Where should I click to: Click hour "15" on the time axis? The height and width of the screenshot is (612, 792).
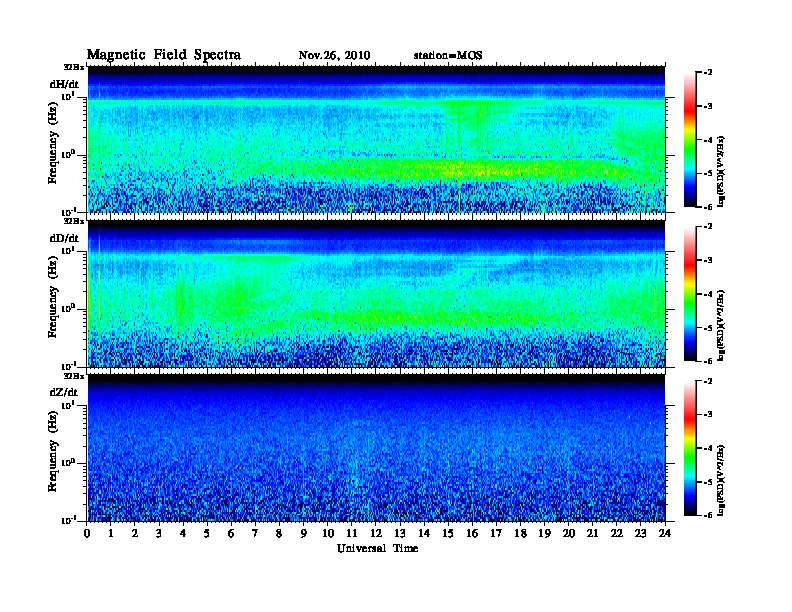[x=449, y=533]
